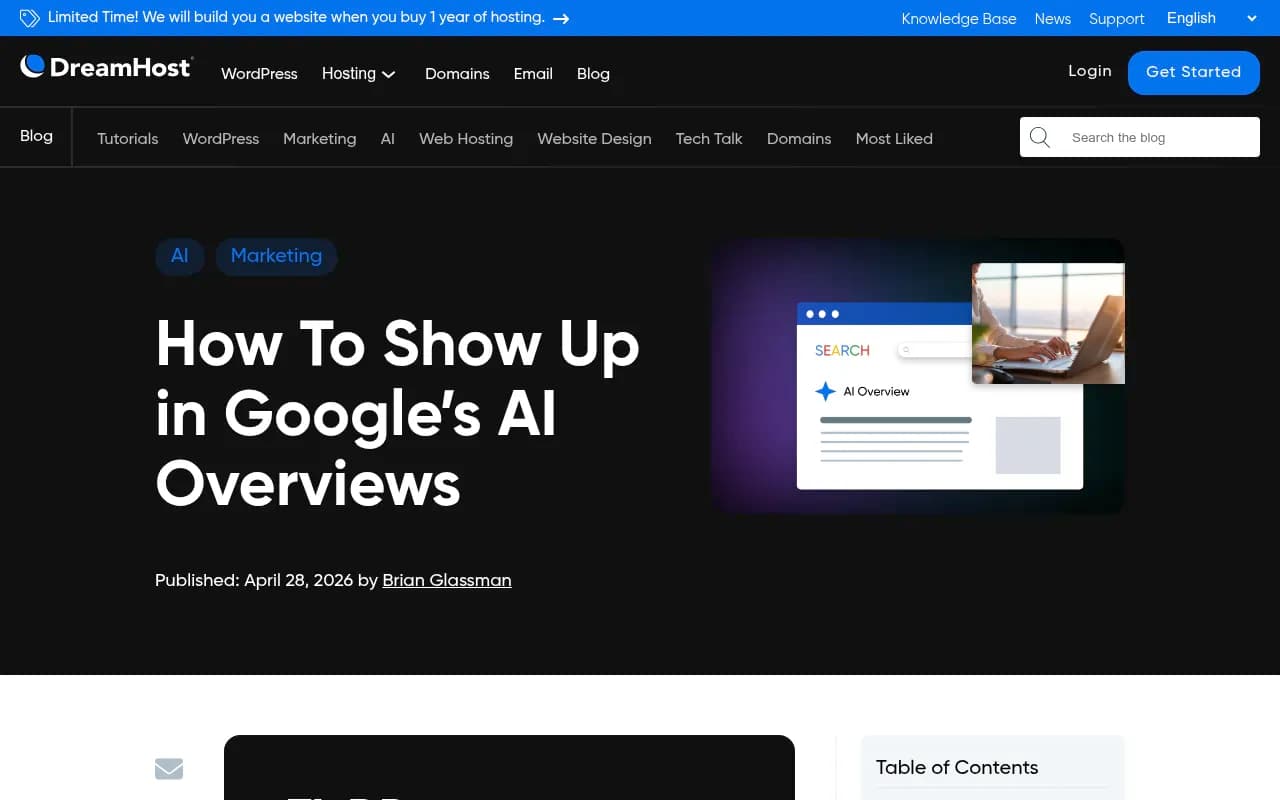Click the price tag promo icon

tap(30, 18)
